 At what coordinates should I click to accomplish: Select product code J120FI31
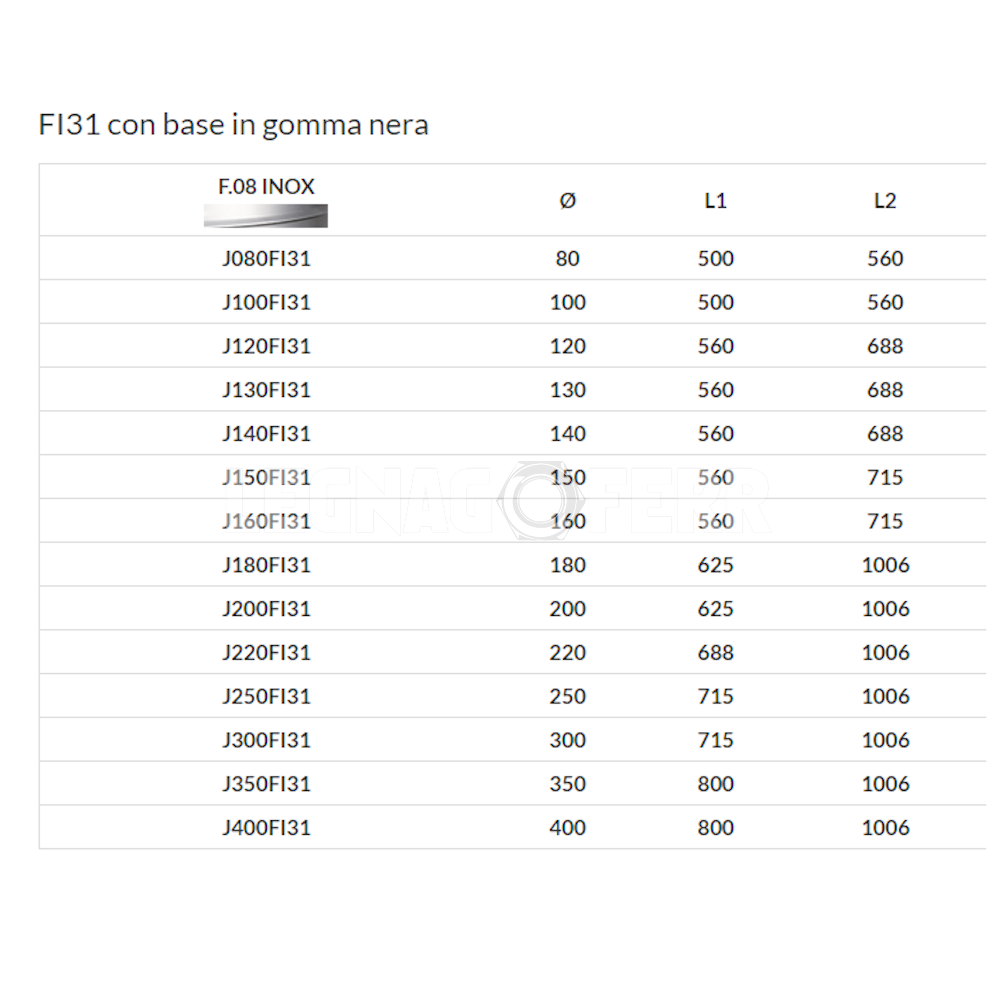[x=266, y=347]
